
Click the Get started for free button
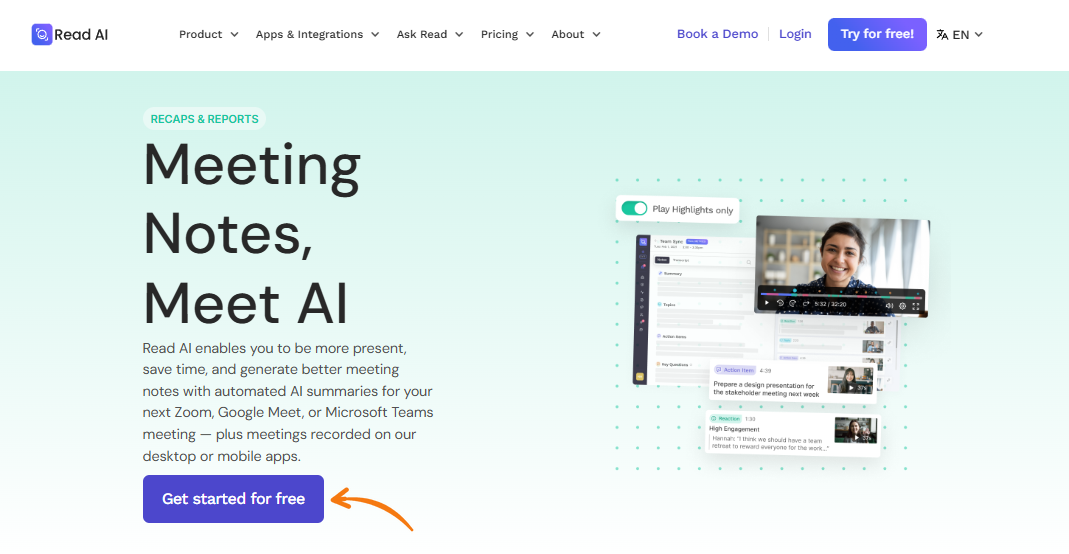[233, 499]
